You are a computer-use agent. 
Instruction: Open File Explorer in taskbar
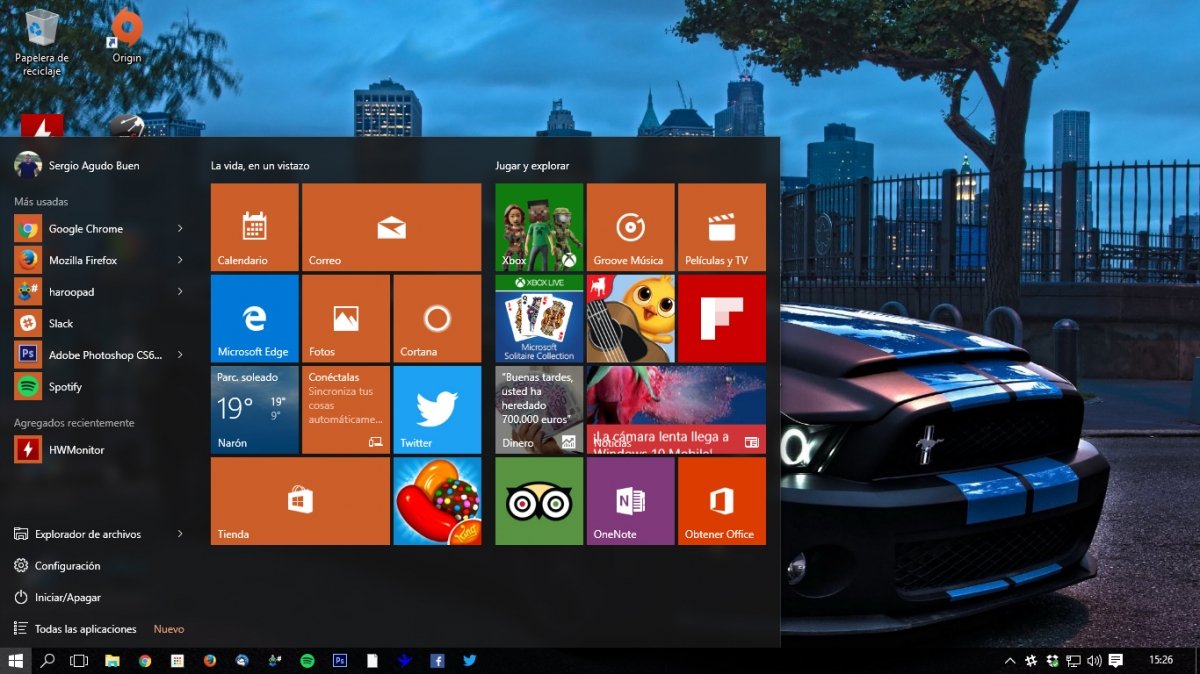click(112, 661)
